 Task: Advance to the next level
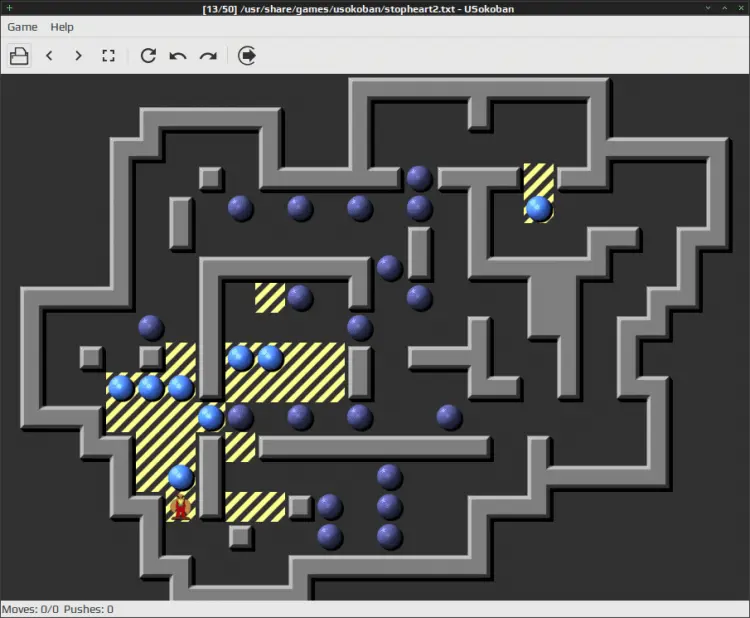78,56
